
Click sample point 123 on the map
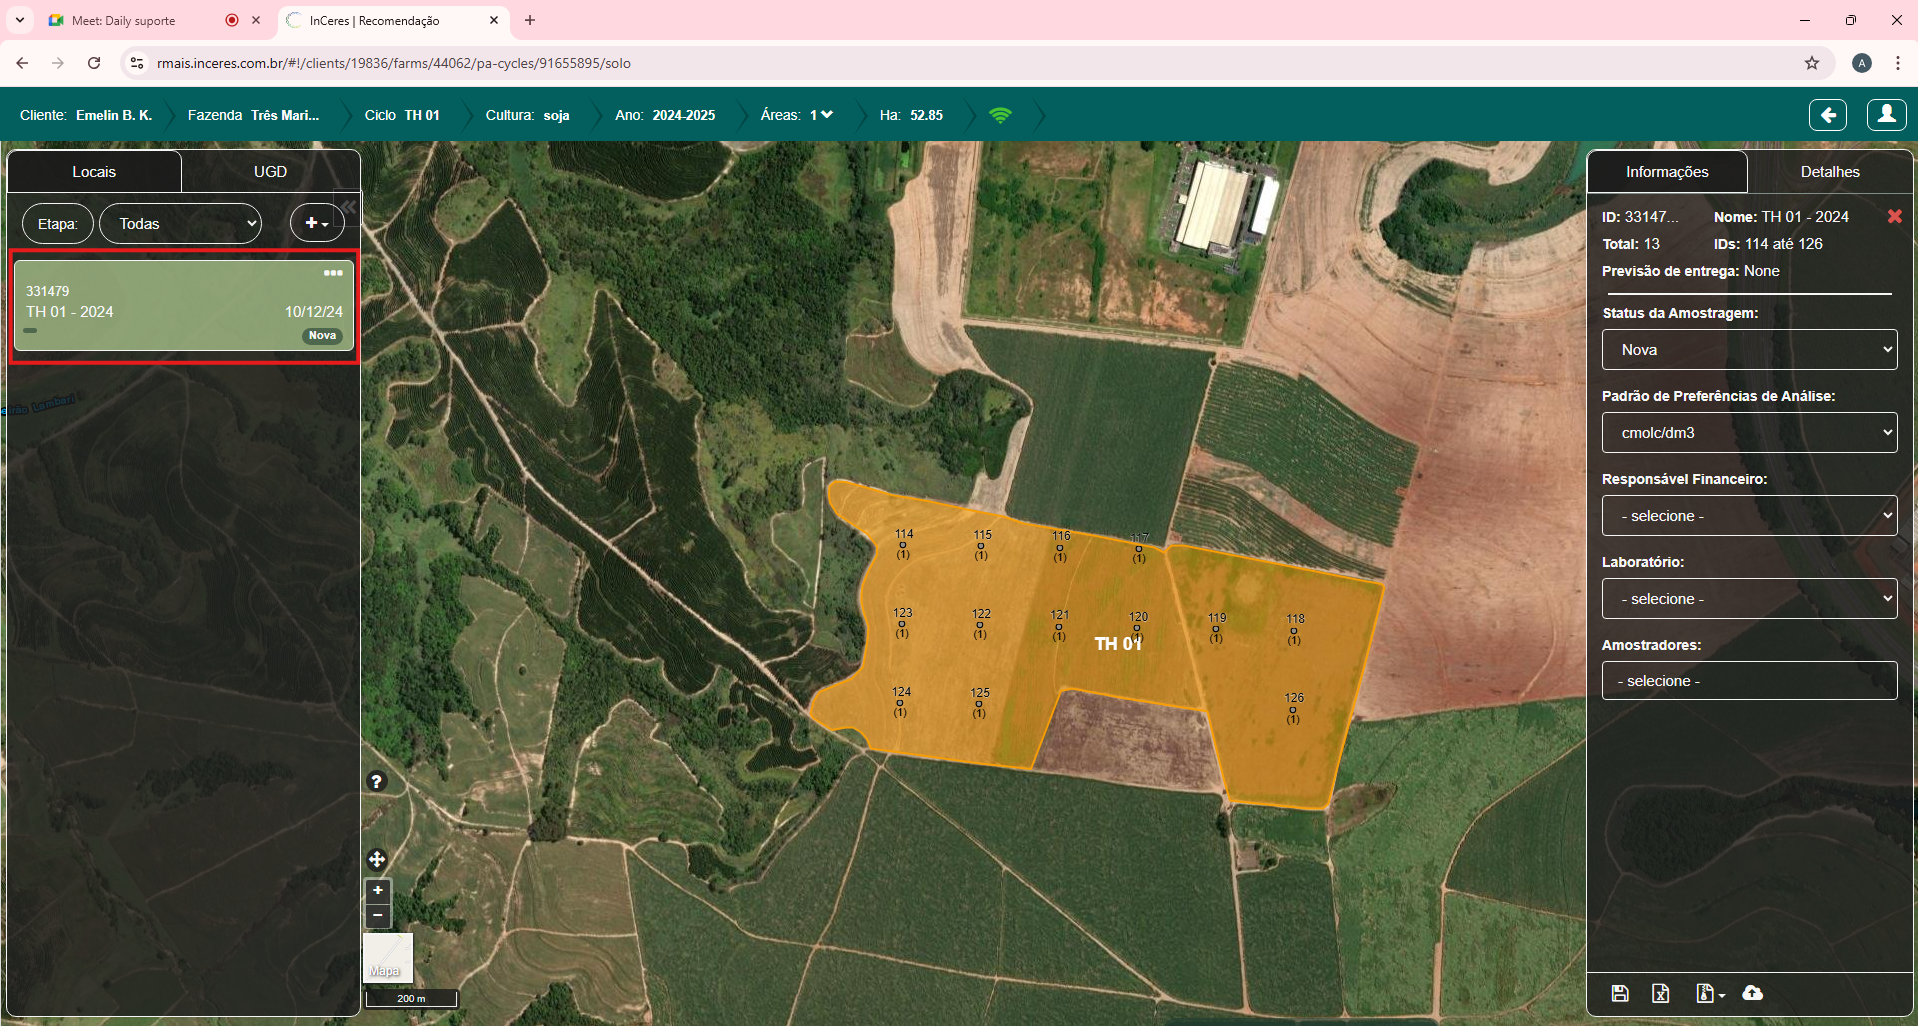902,624
